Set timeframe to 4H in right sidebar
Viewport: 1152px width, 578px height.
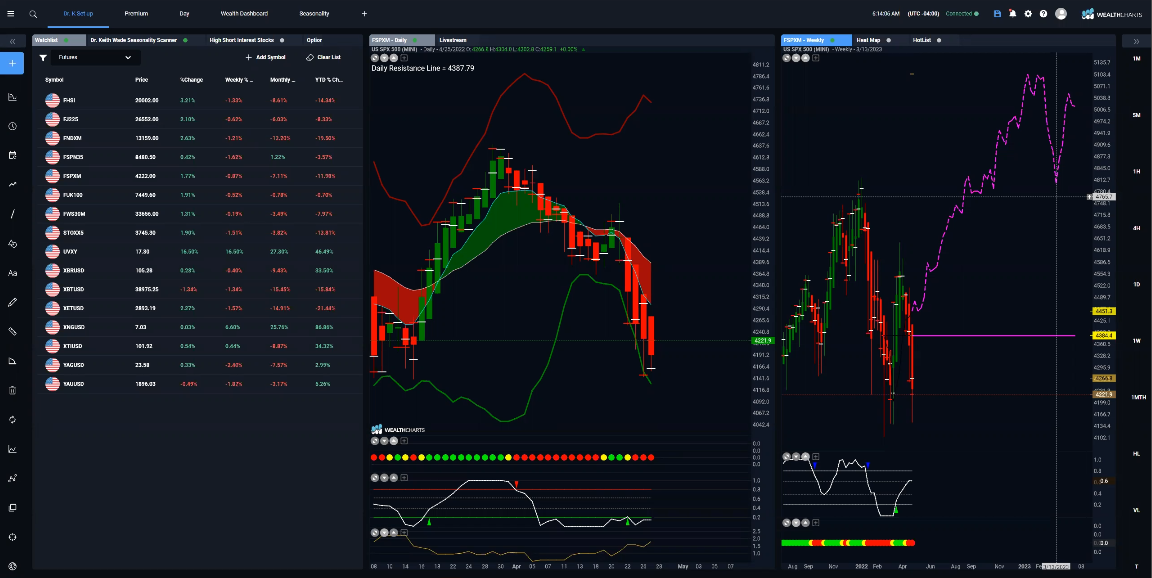pyautogui.click(x=1136, y=228)
